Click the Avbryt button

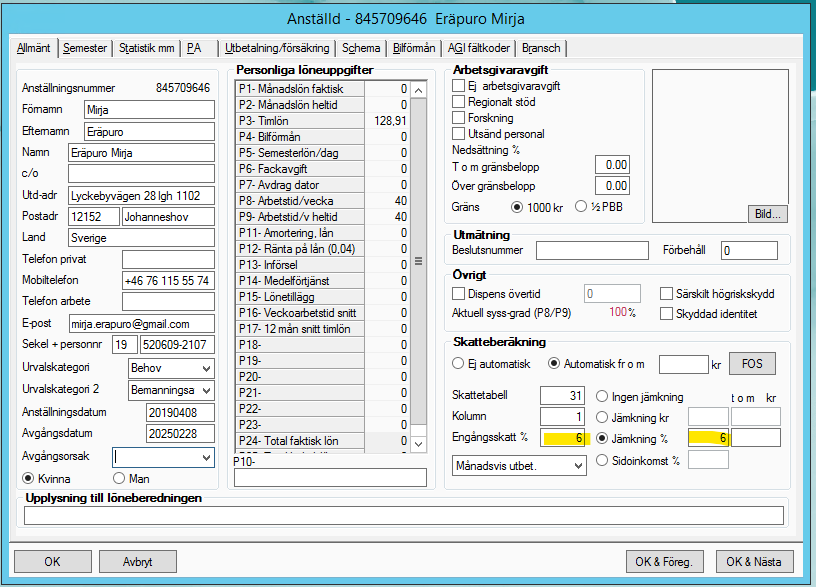pyautogui.click(x=137, y=561)
